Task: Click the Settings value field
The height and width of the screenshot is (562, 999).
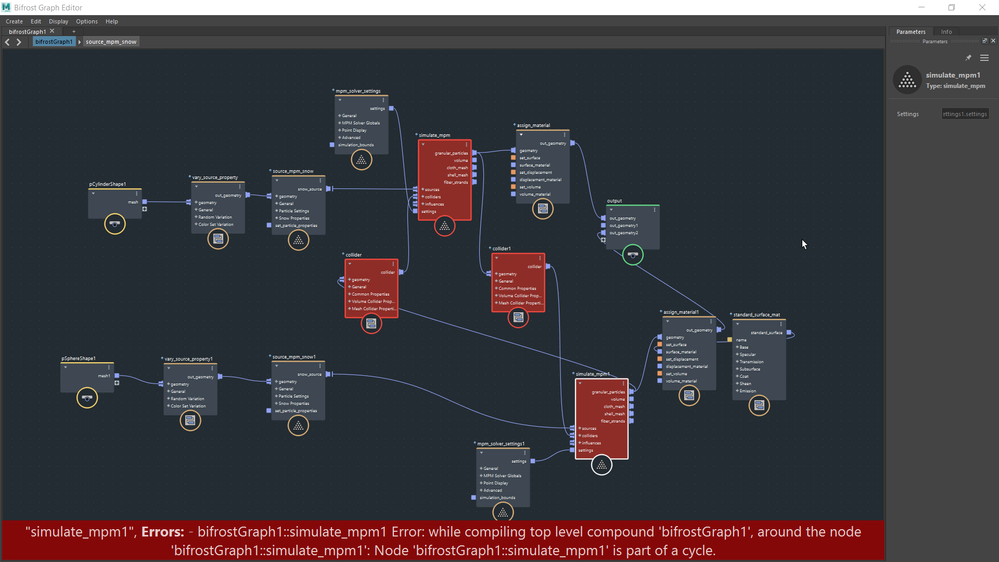Action: tap(965, 114)
